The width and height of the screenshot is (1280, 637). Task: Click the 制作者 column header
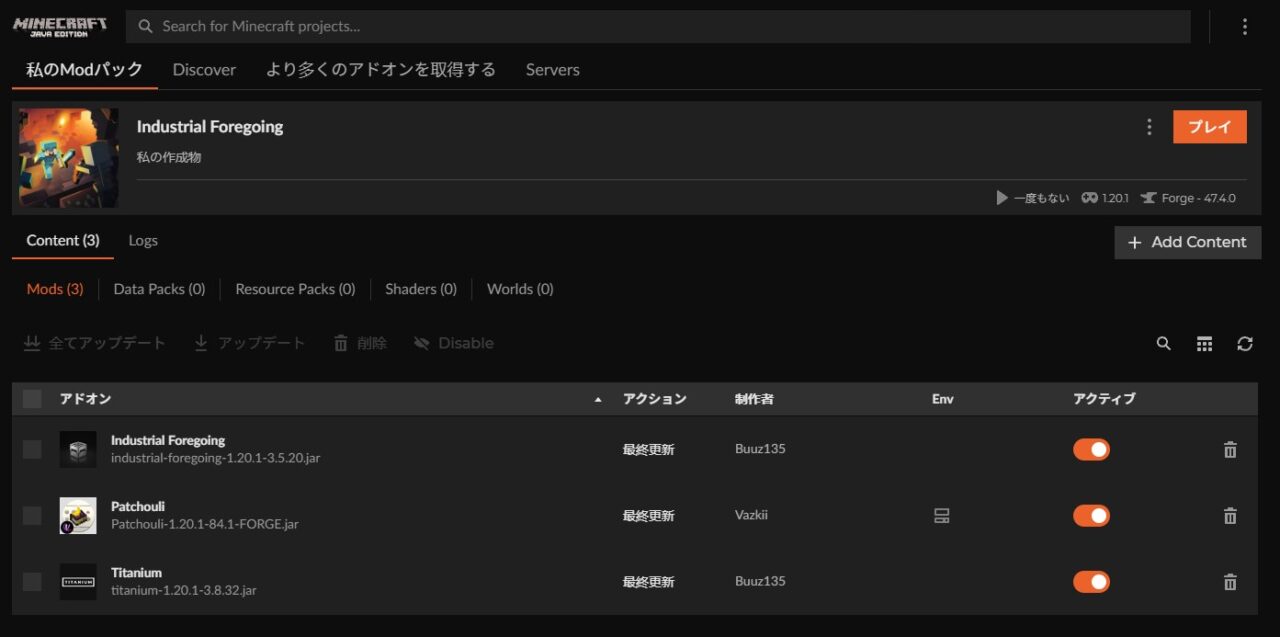click(754, 399)
